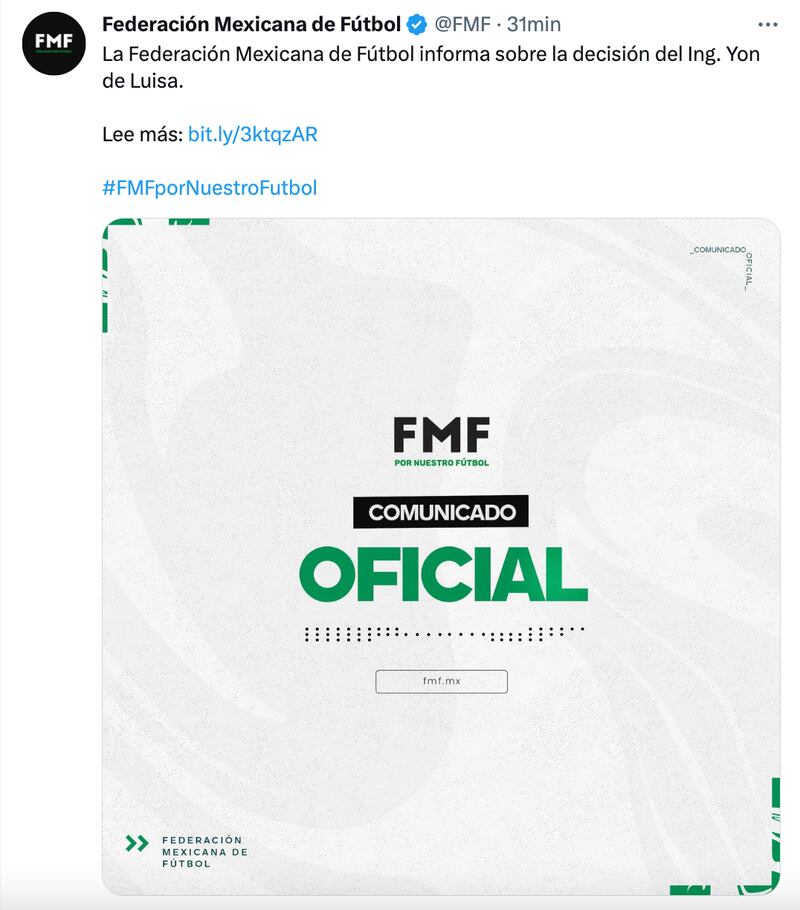The image size is (800, 910).
Task: Click the @FMF handle
Action: (x=462, y=24)
